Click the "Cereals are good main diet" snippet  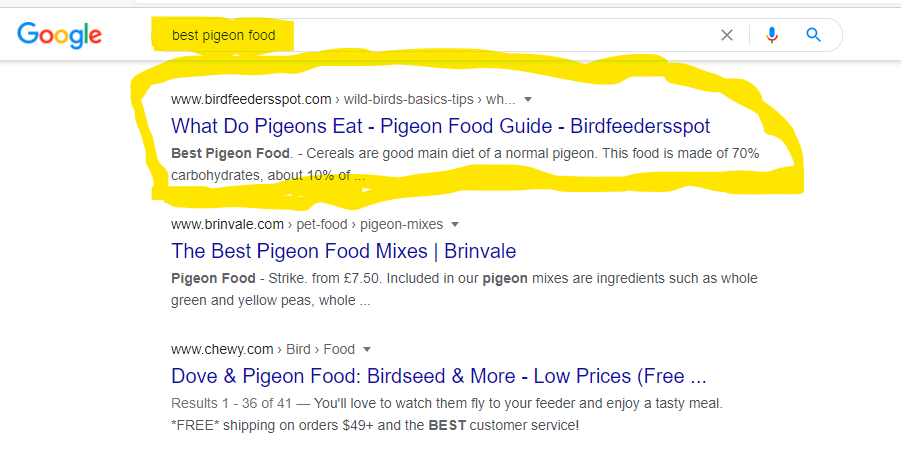(465, 155)
